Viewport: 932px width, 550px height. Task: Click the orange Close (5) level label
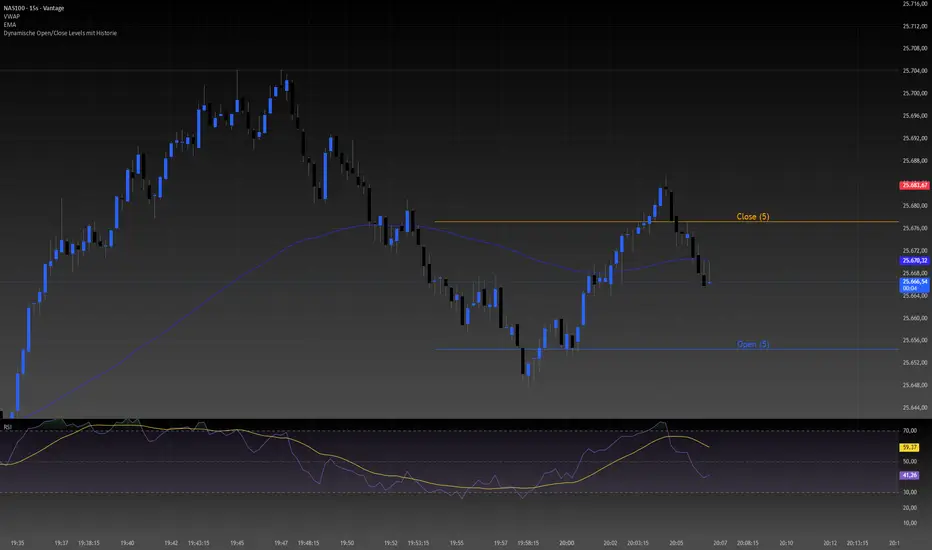(x=752, y=216)
